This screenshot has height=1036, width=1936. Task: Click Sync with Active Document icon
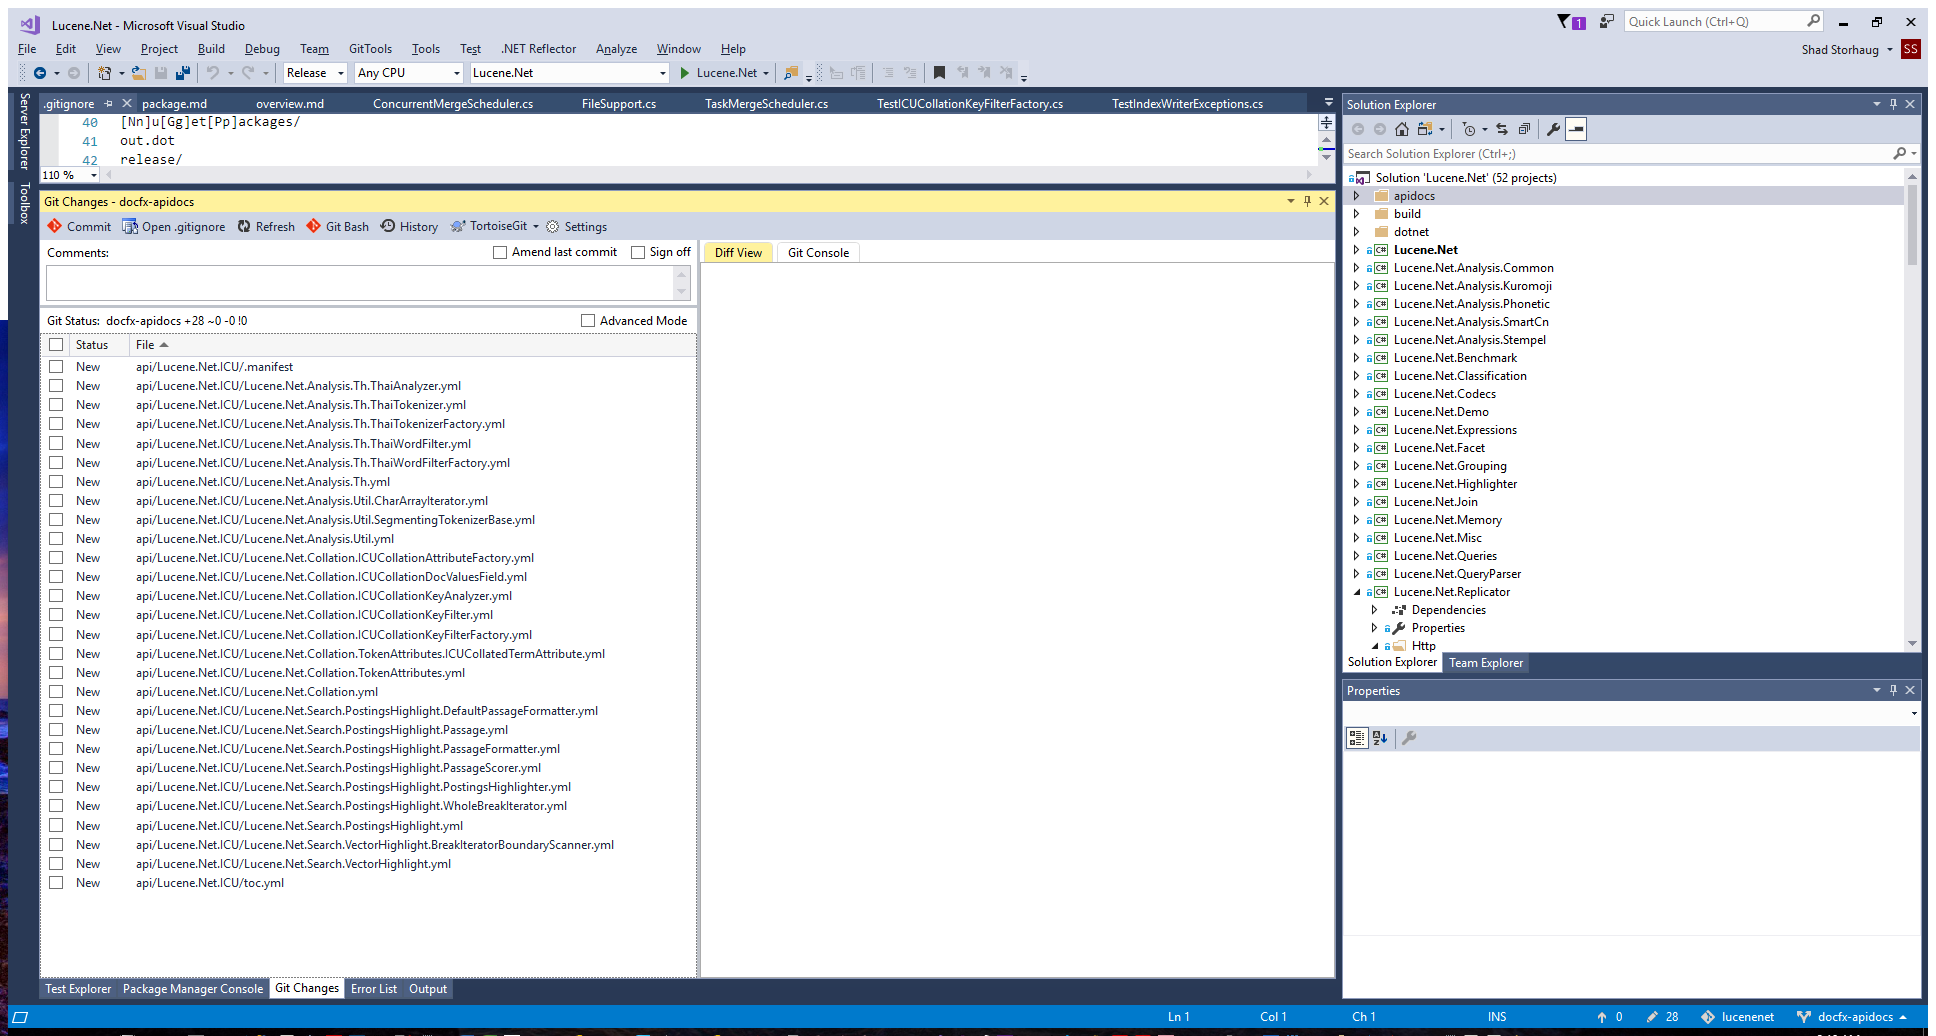pyautogui.click(x=1502, y=129)
